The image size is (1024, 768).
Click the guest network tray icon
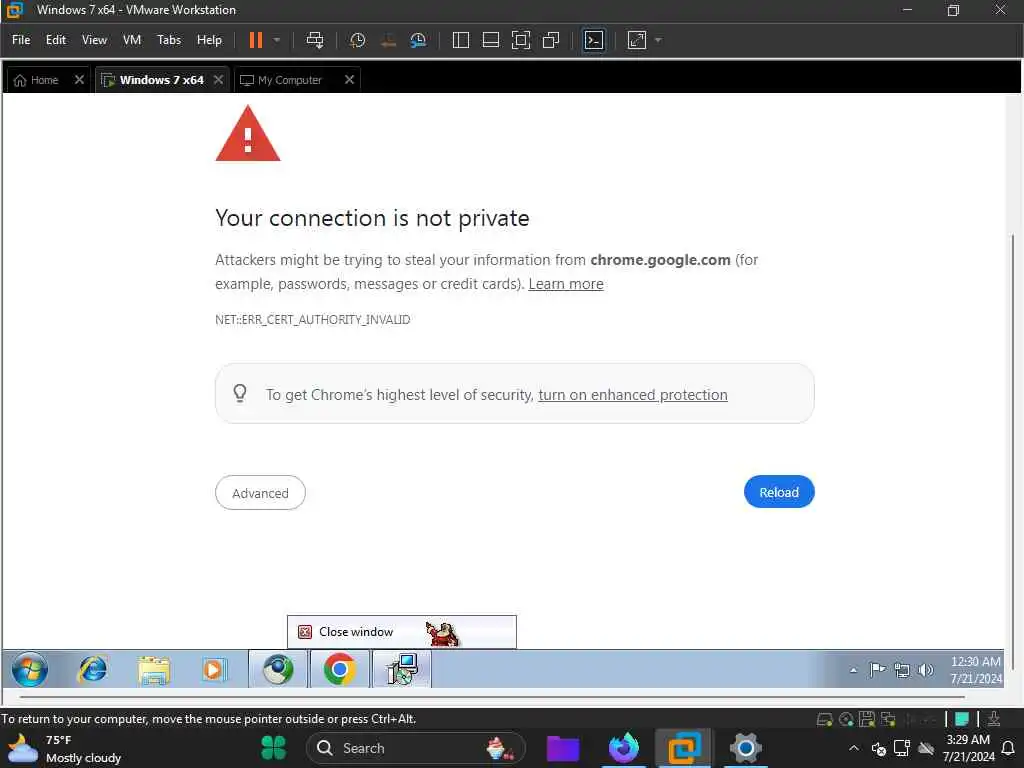point(902,670)
